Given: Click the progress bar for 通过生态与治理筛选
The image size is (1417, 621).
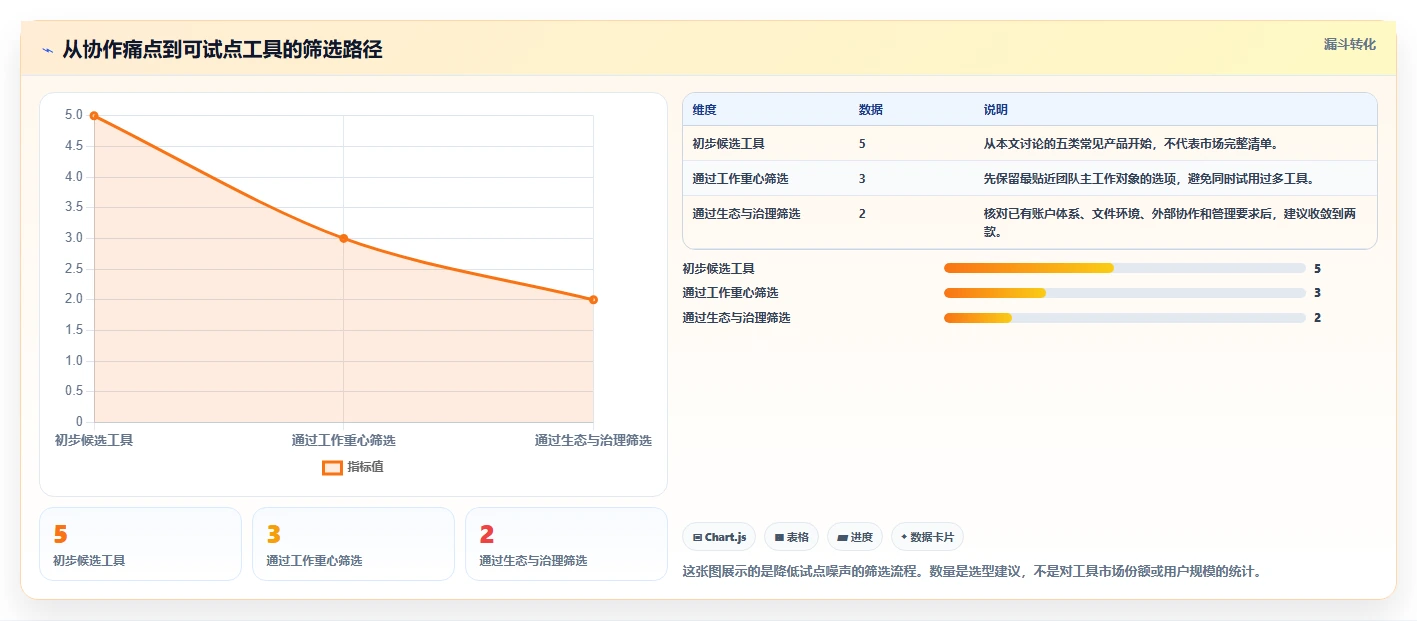Looking at the screenshot, I should pyautogui.click(x=1125, y=318).
